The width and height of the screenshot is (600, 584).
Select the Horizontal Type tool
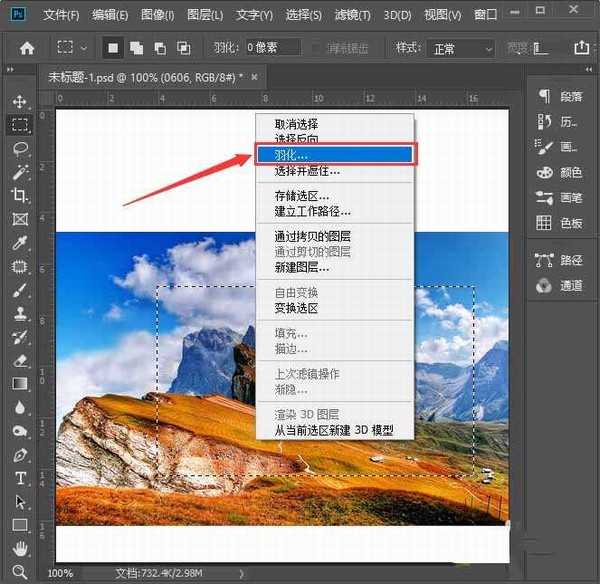[20, 478]
